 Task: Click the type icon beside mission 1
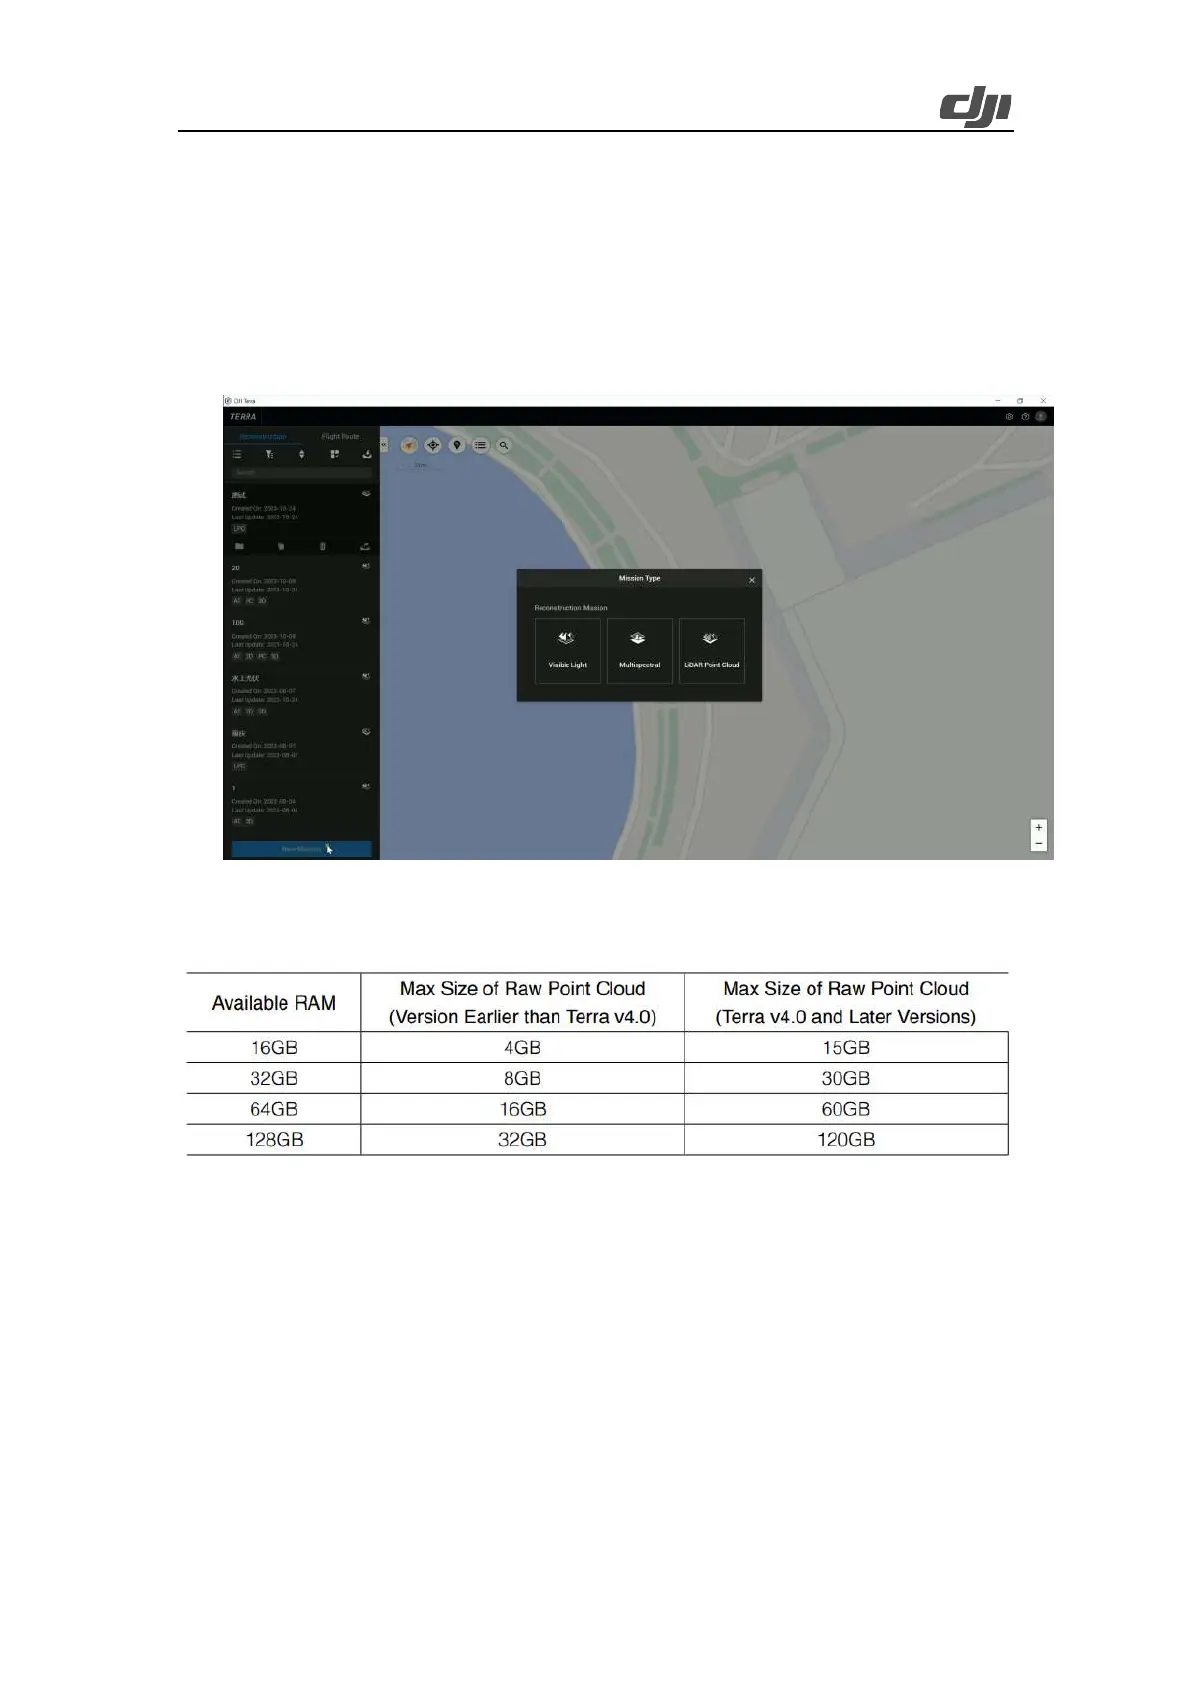tap(366, 786)
